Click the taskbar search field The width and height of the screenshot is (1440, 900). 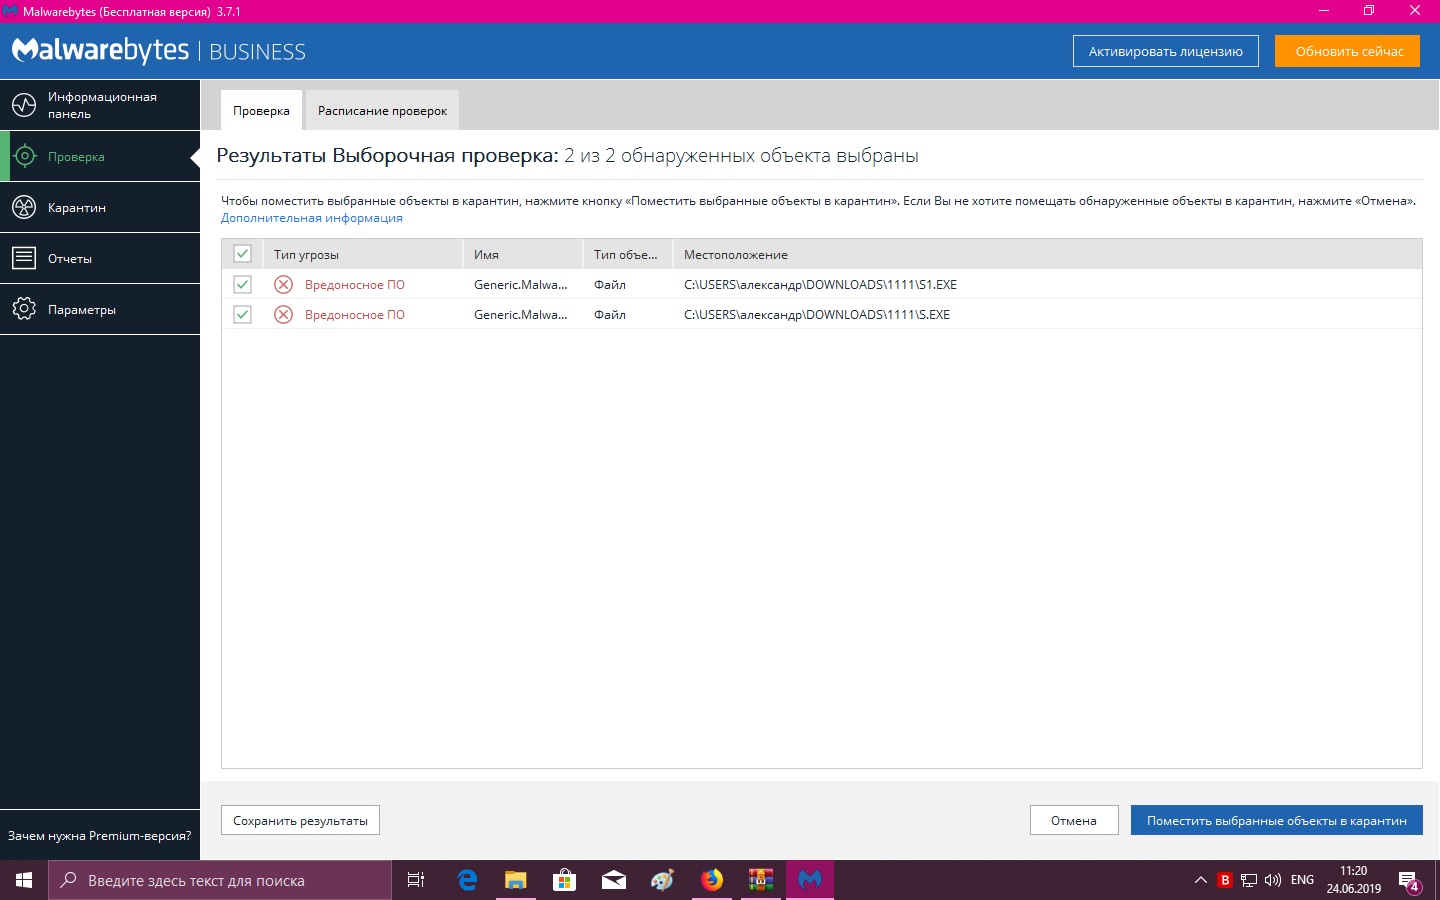(220, 880)
